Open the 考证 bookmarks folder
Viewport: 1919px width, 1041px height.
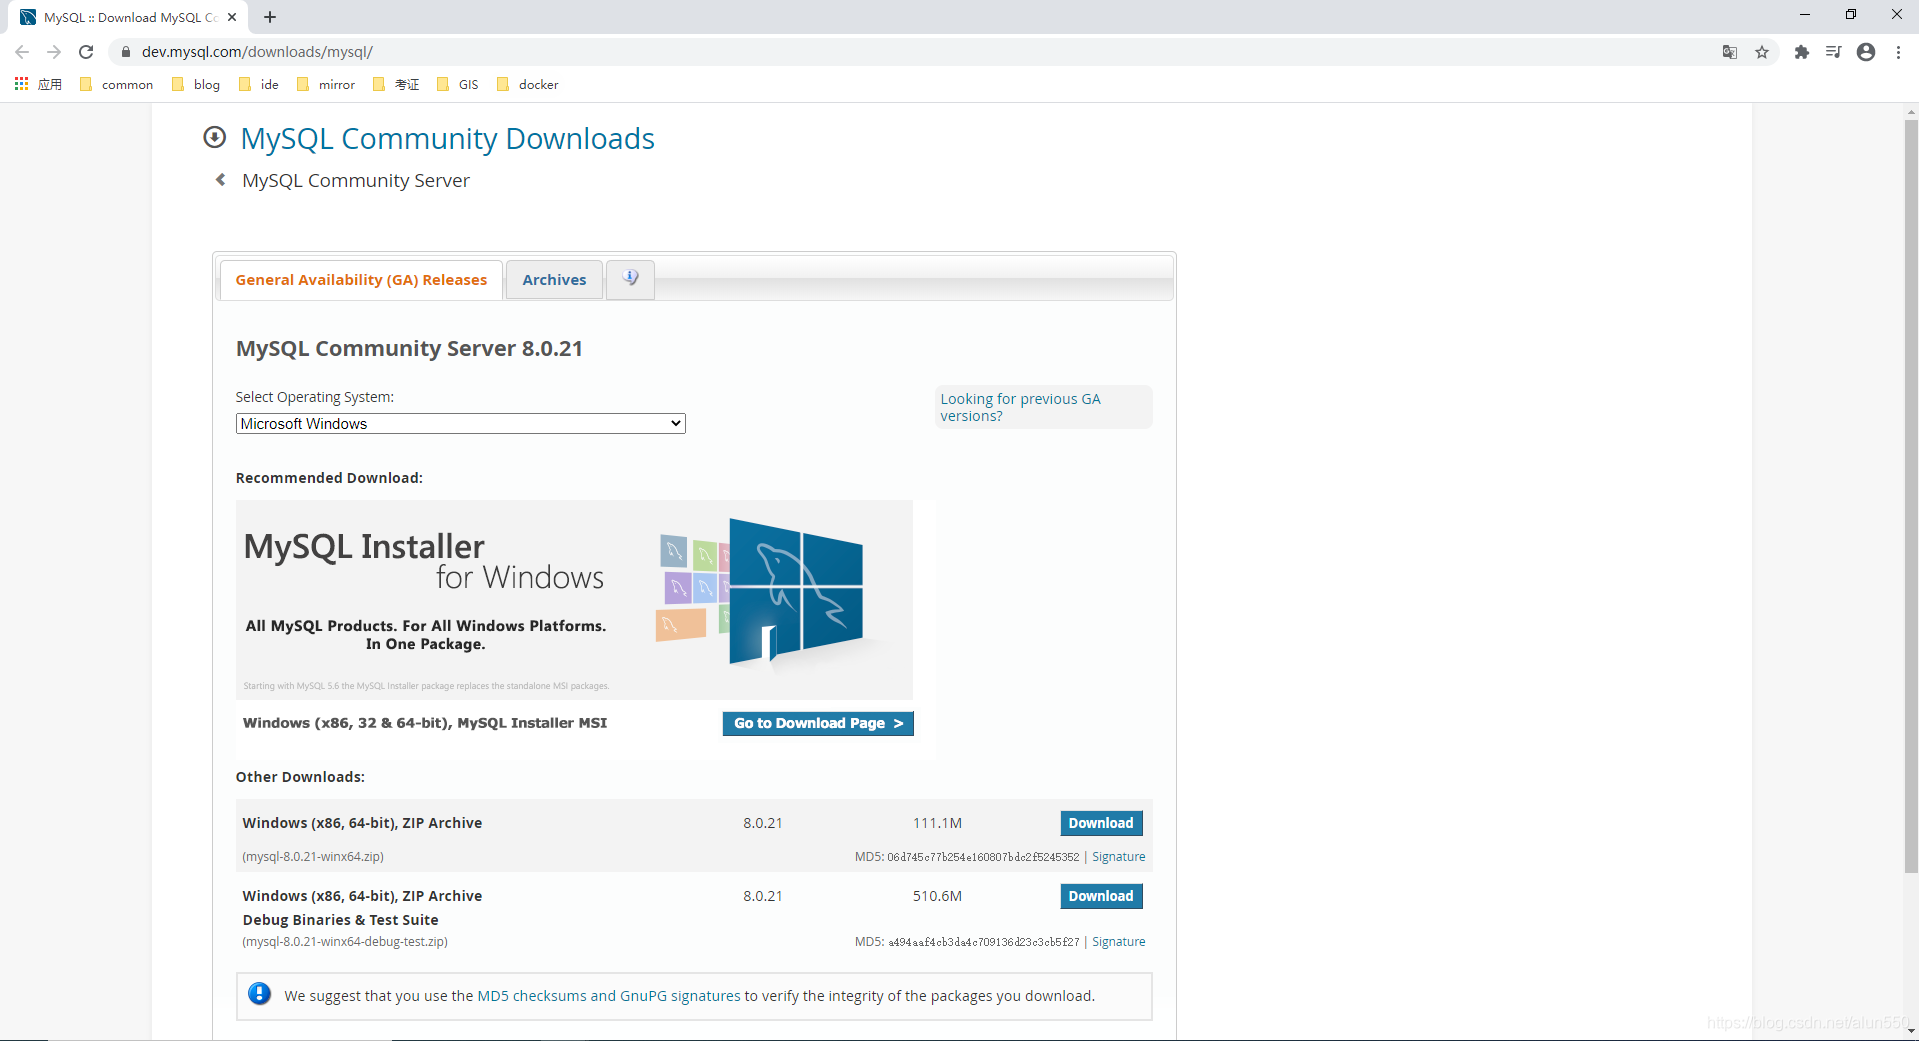coord(396,84)
